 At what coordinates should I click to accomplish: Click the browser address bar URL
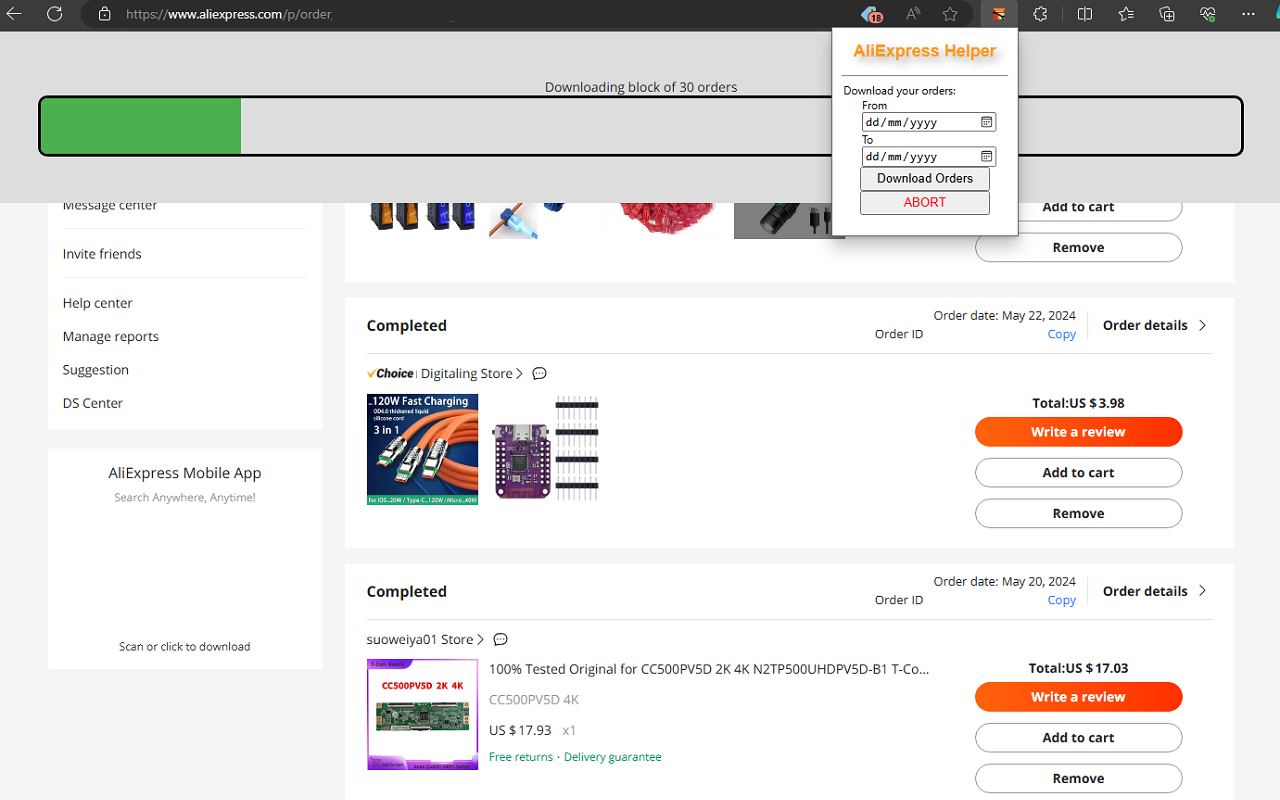229,14
